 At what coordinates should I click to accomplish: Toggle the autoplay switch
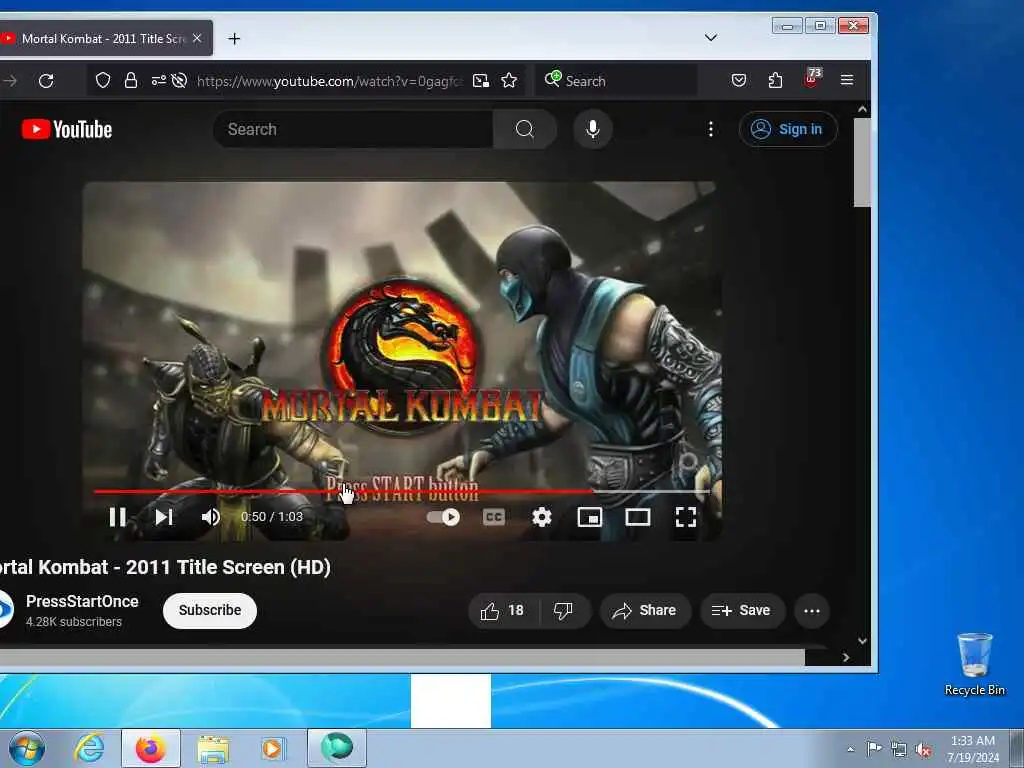(x=443, y=517)
